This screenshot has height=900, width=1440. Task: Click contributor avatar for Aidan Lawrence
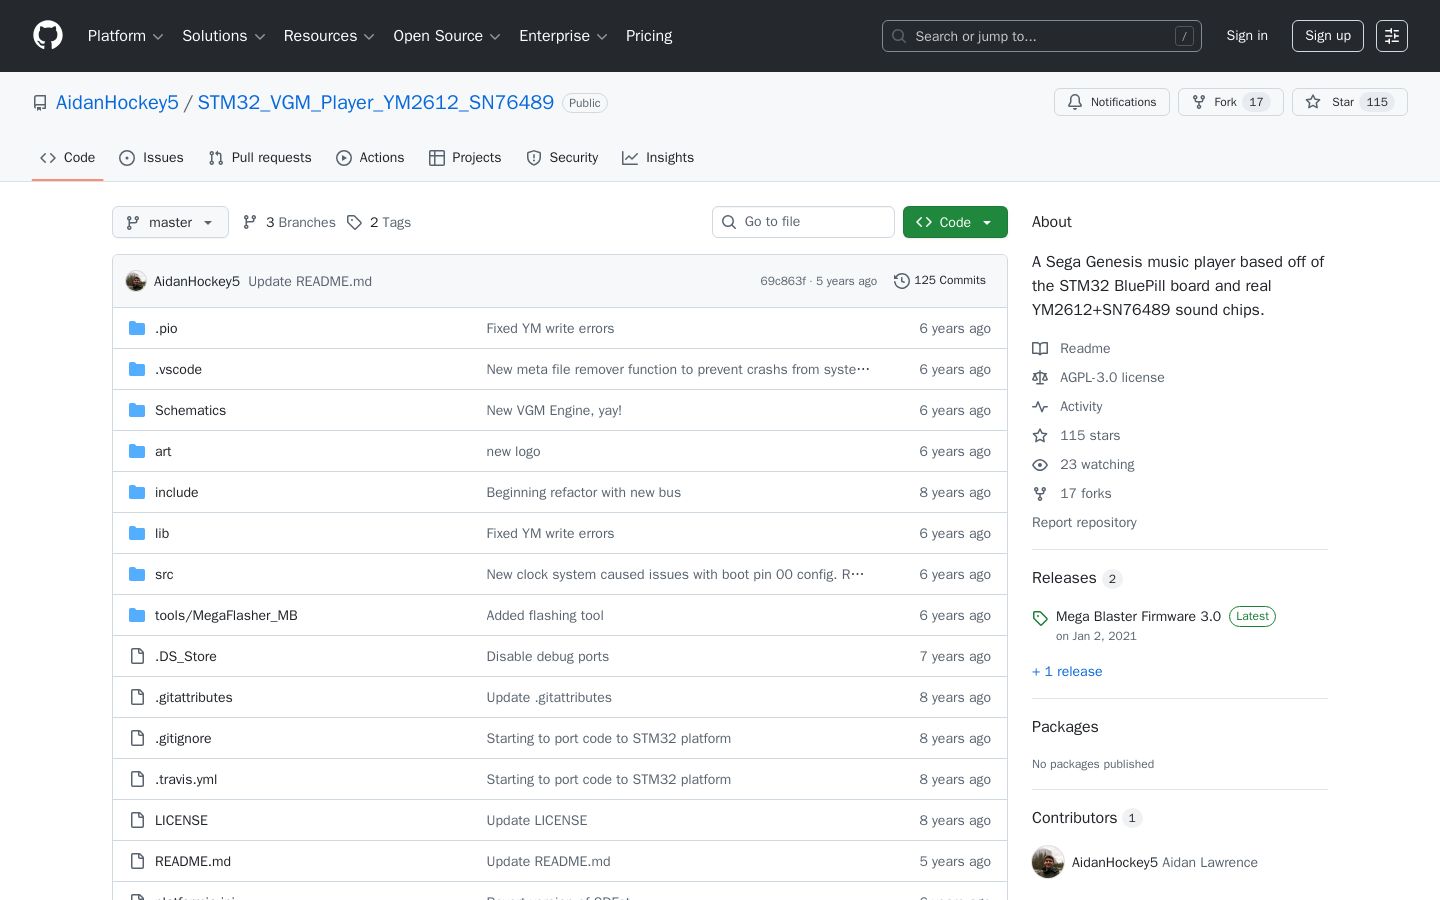point(1048,862)
